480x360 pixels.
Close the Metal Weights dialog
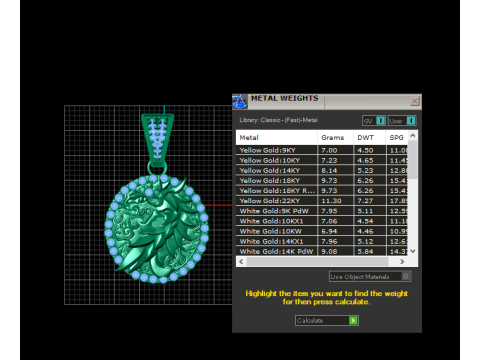[414, 101]
